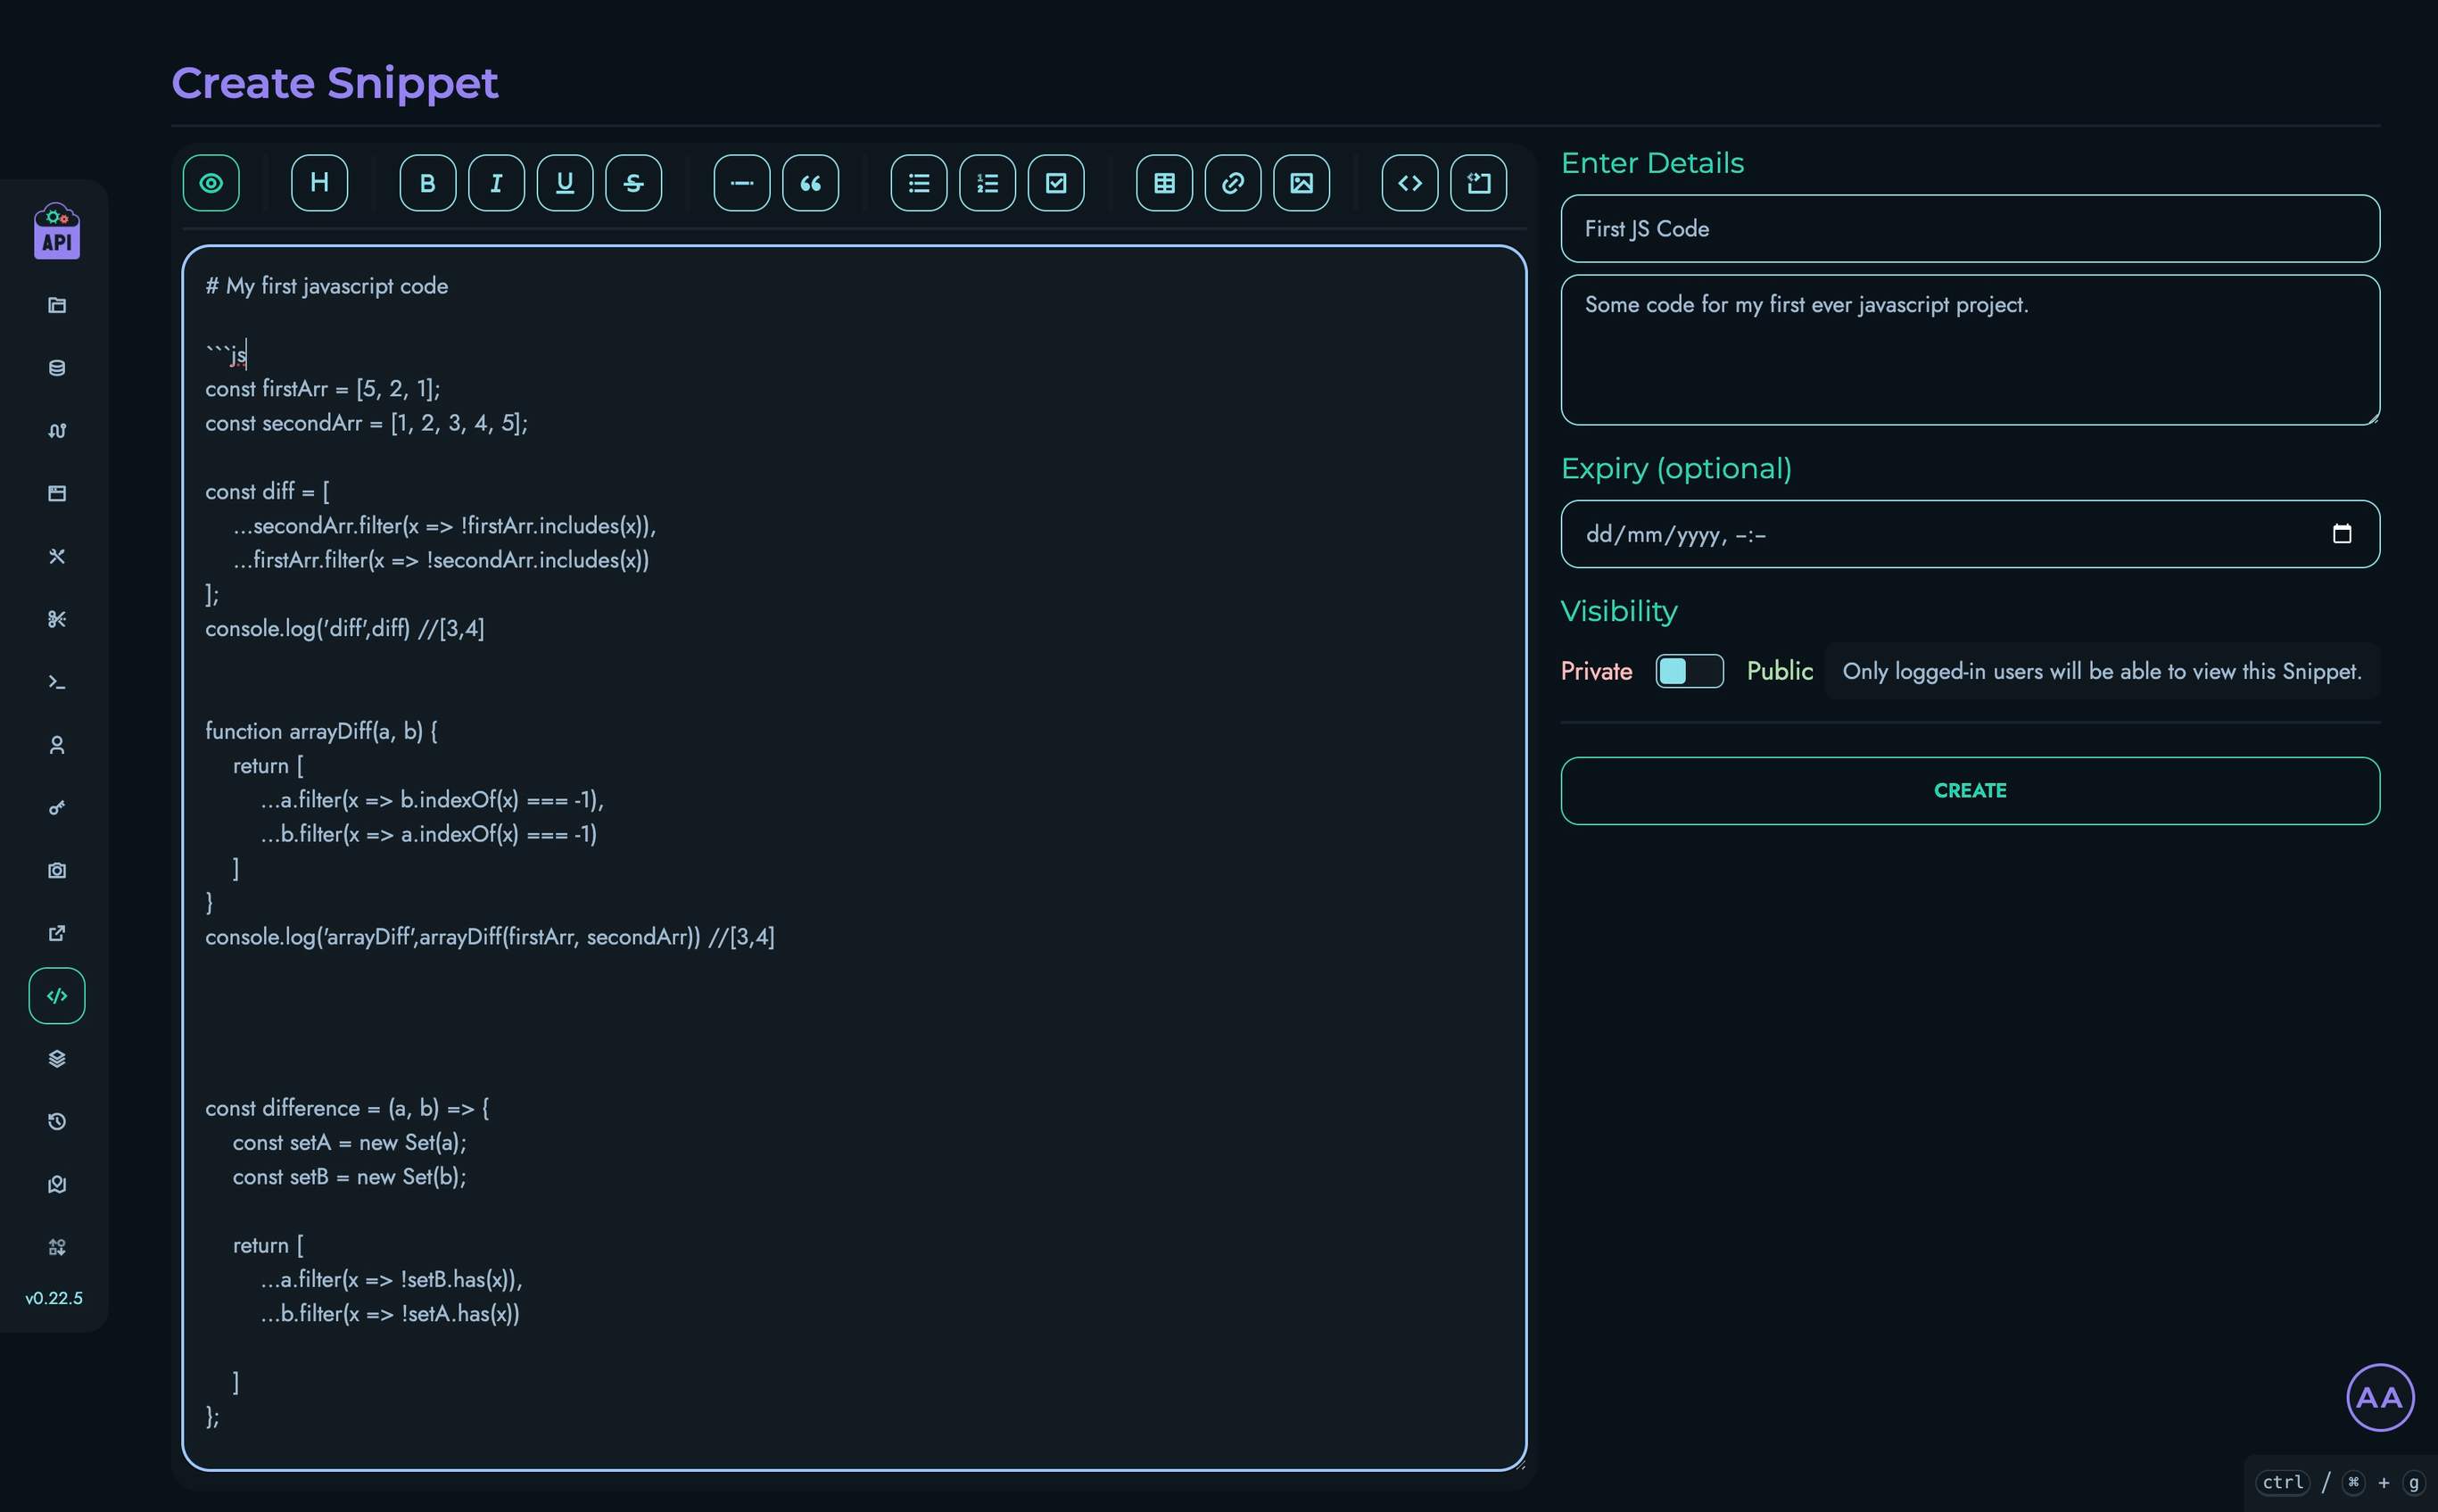Insert a numbered list

987,183
